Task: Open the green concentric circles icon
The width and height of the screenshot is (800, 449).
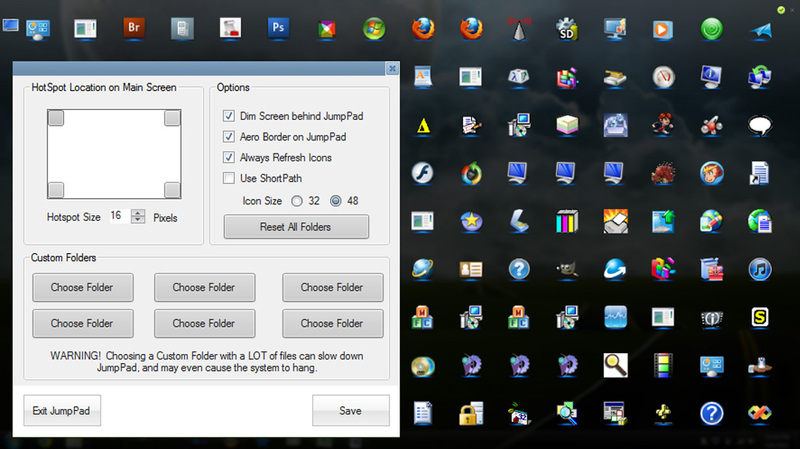Action: tap(711, 29)
